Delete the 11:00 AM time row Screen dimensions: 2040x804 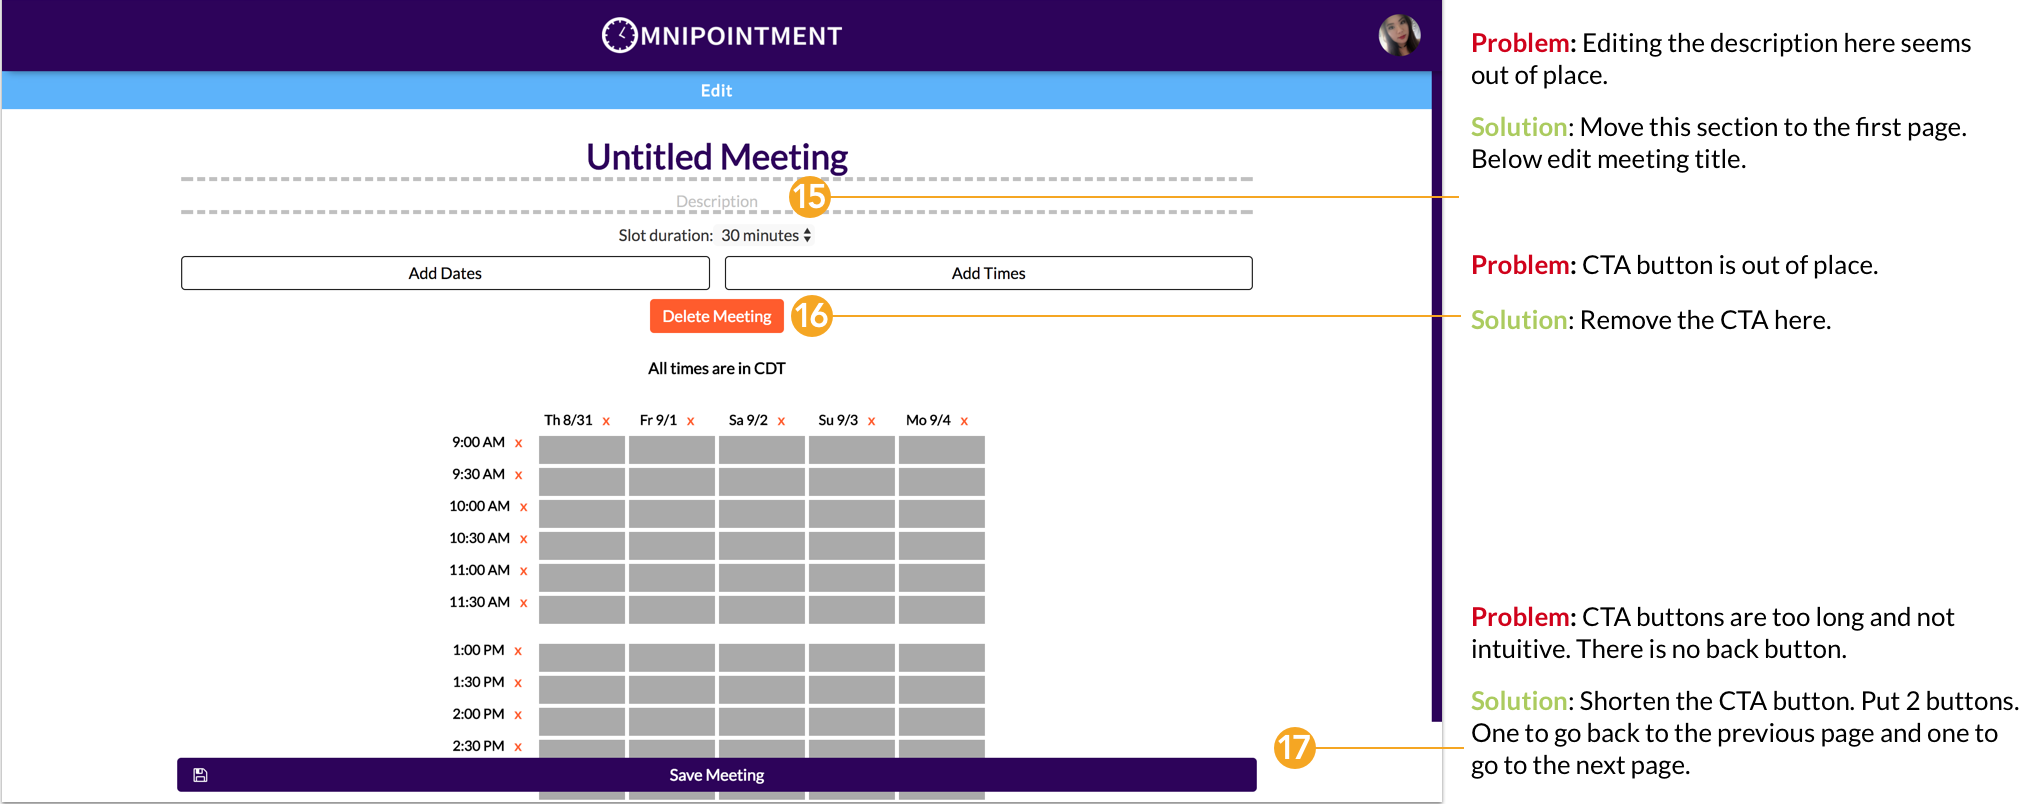point(523,571)
